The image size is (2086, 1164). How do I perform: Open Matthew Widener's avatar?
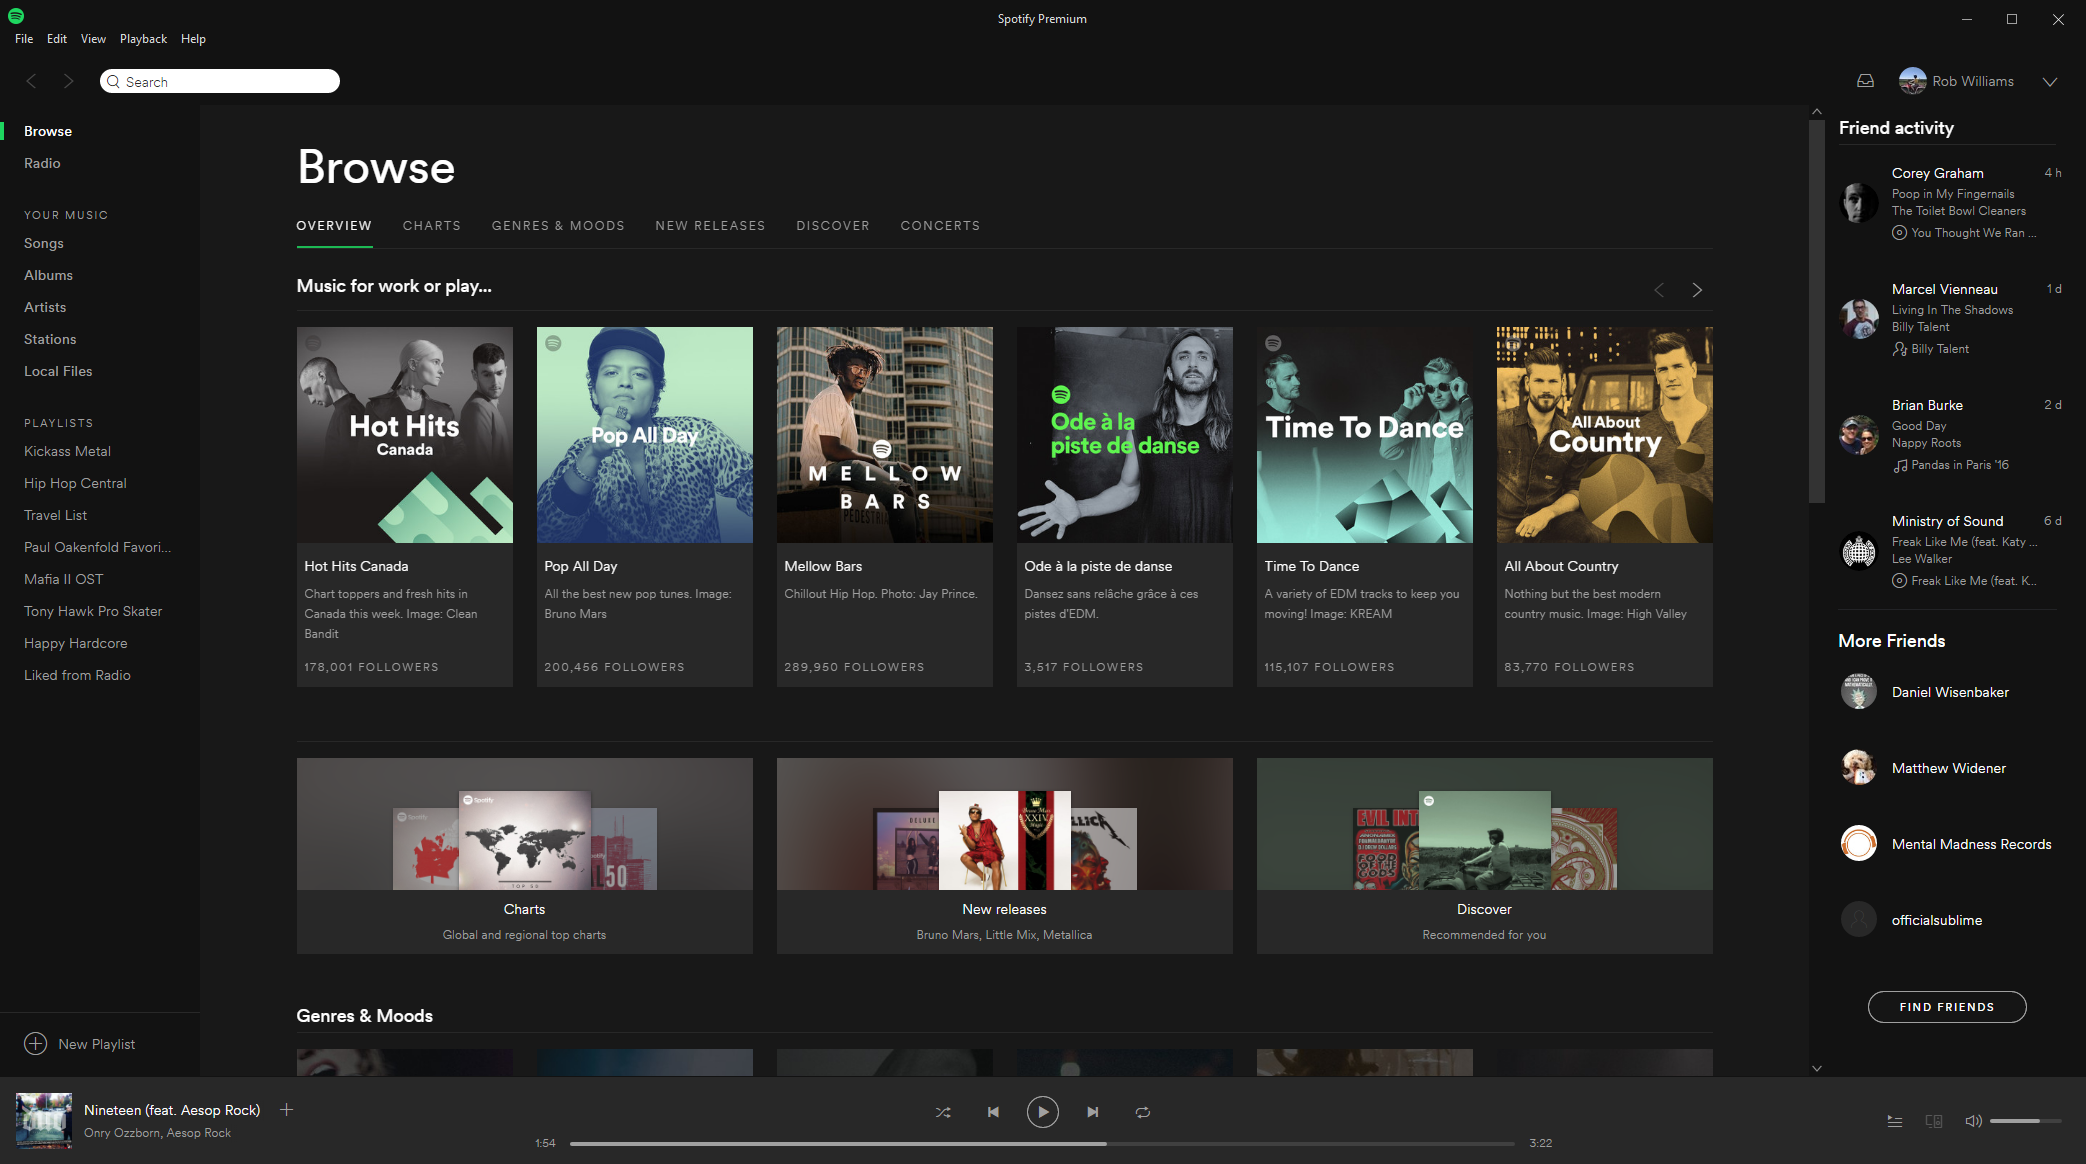1859,768
